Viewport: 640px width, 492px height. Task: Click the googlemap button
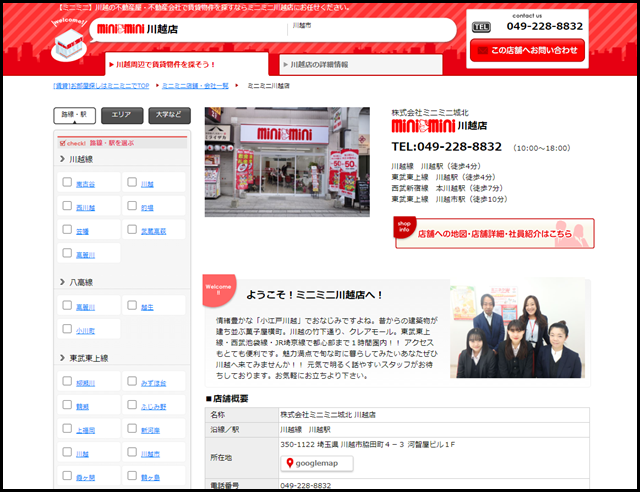tap(317, 463)
